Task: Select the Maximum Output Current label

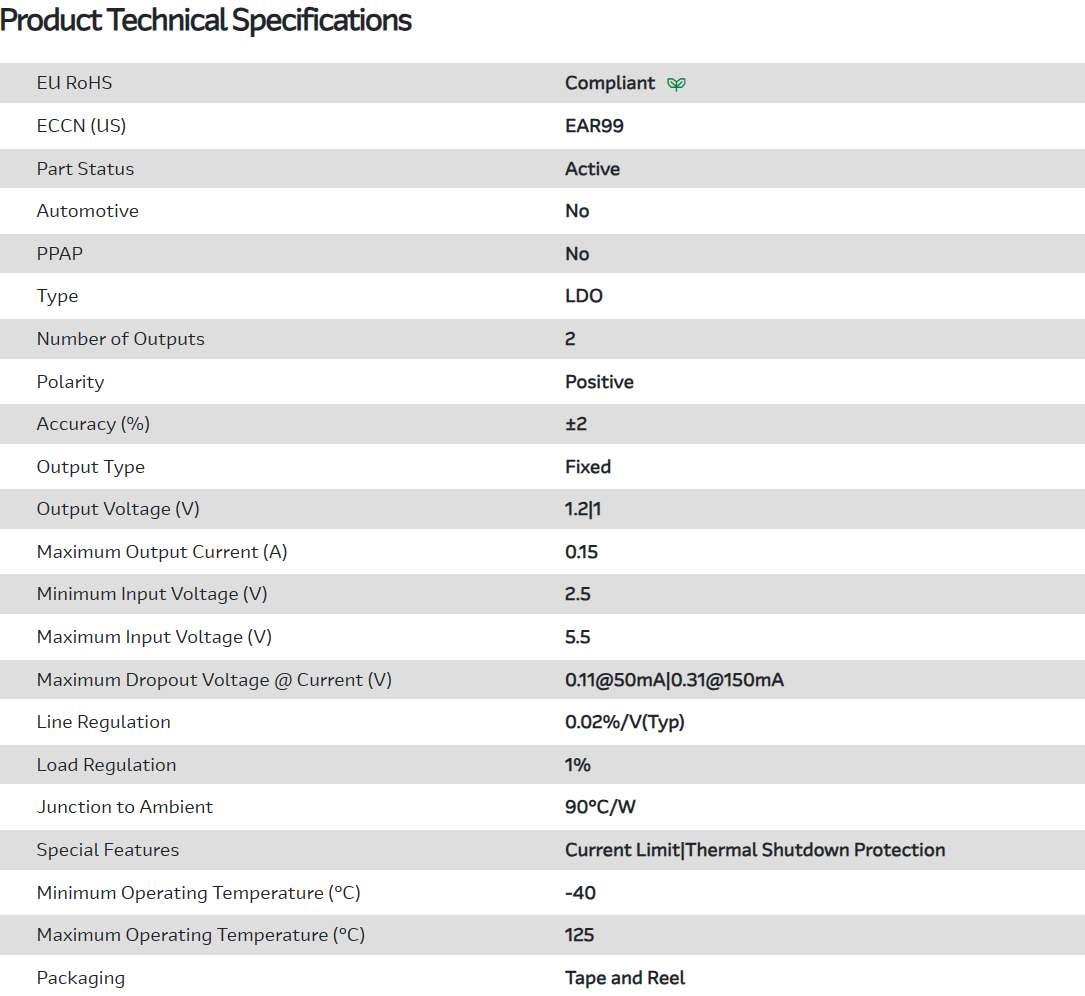Action: coord(162,552)
